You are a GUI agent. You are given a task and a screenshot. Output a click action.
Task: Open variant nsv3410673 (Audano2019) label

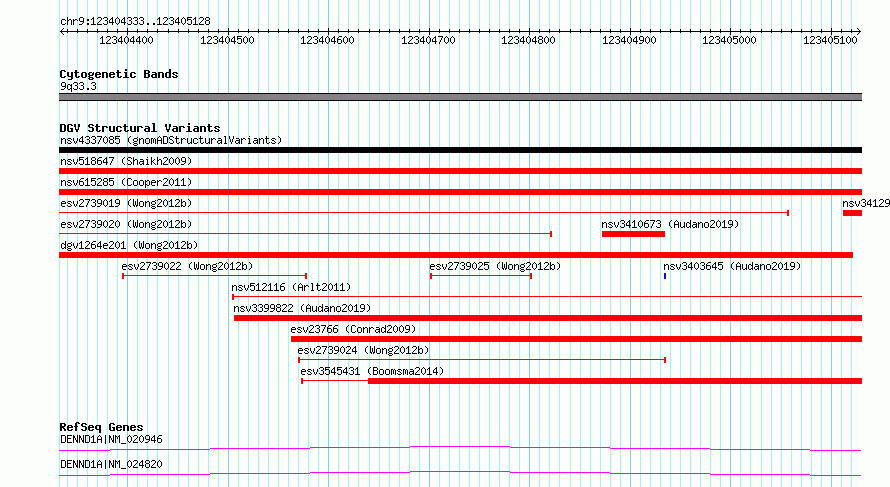pos(670,224)
